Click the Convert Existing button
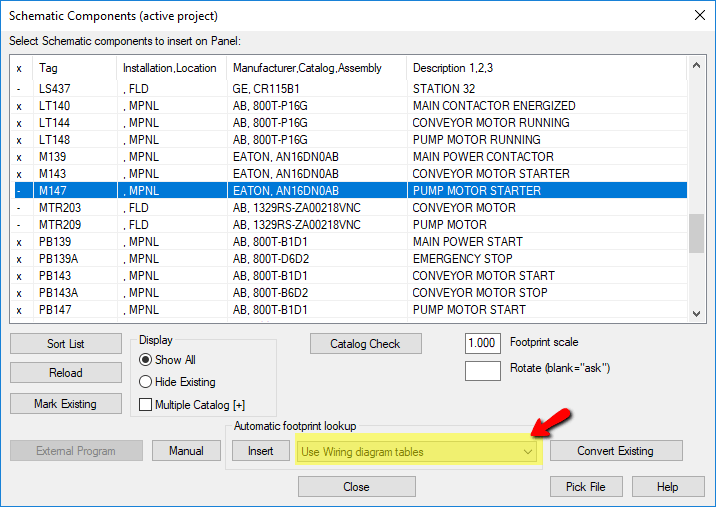Screen dimensions: 716x507 616,451
